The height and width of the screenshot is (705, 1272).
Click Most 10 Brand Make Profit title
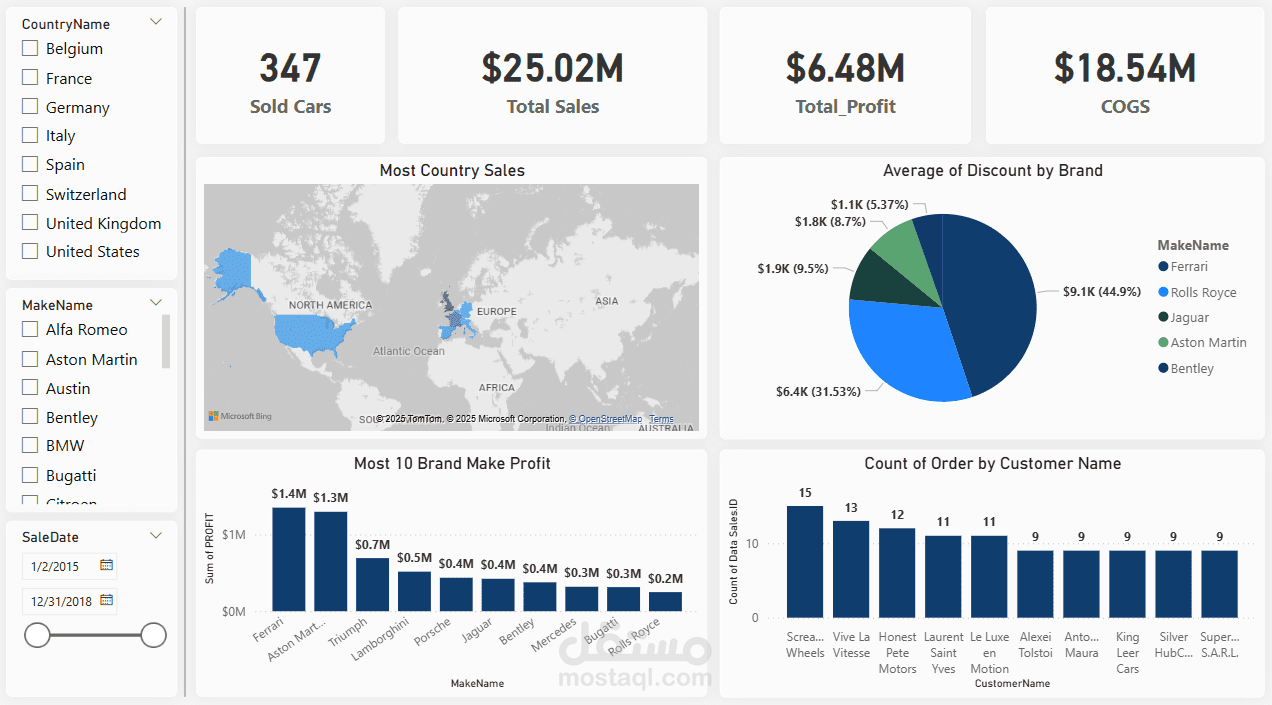[452, 464]
